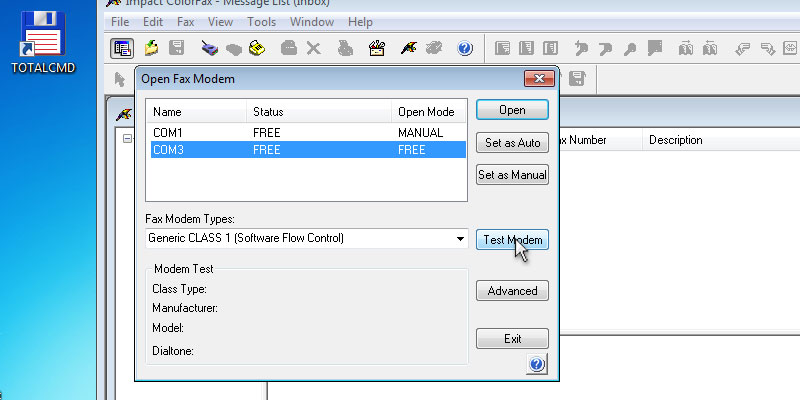Open the Window menu

(313, 22)
